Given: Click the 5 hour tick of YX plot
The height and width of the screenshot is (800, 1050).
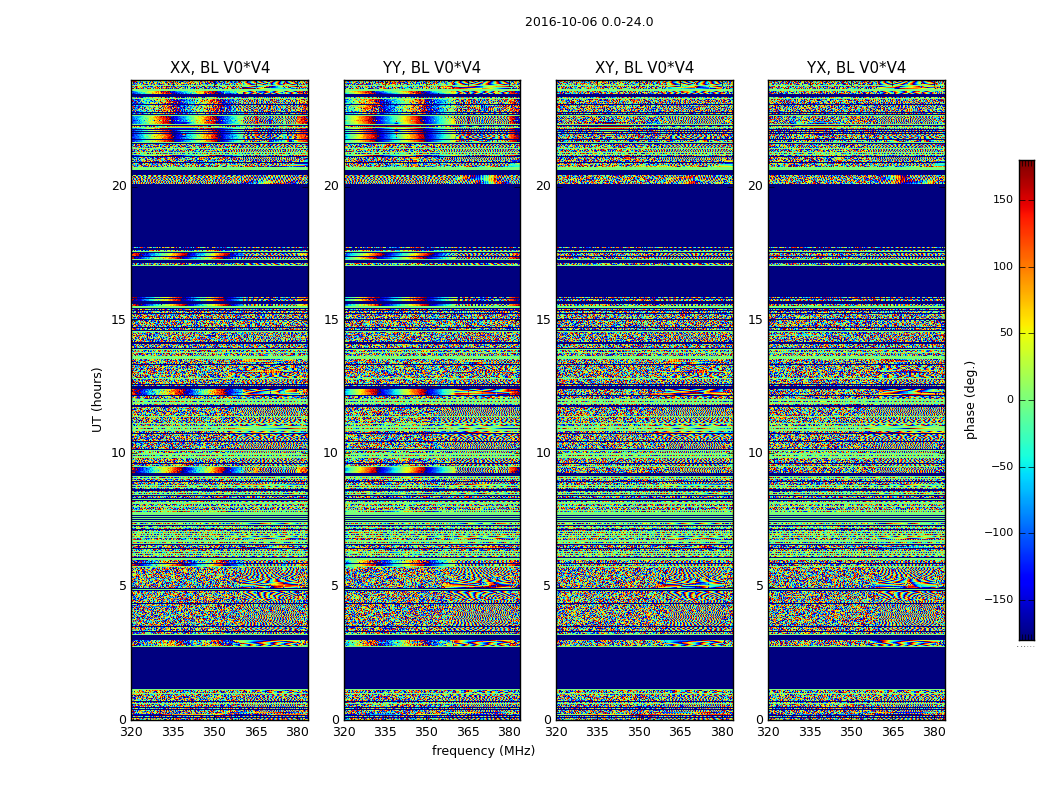Looking at the screenshot, I should [x=759, y=586].
